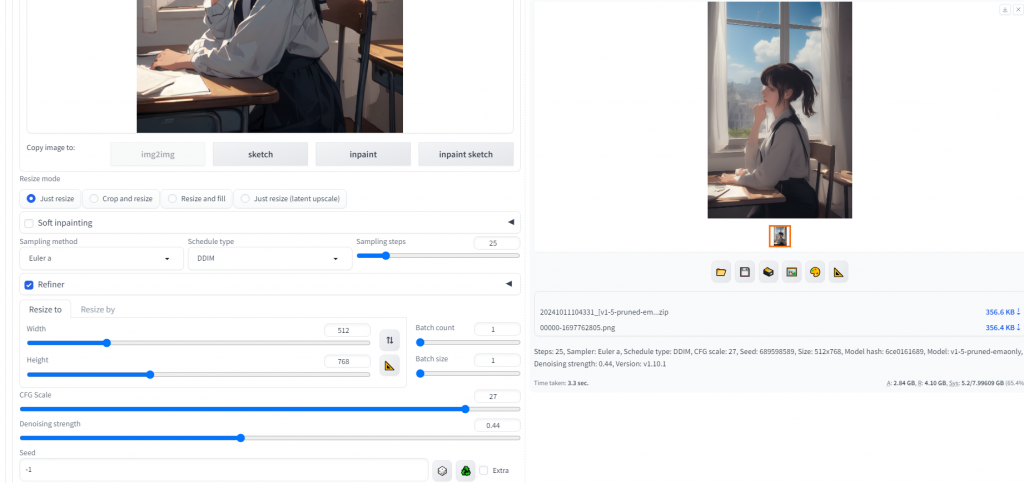
Task: Click the Denoising strength slider handle
Action: pos(240,438)
